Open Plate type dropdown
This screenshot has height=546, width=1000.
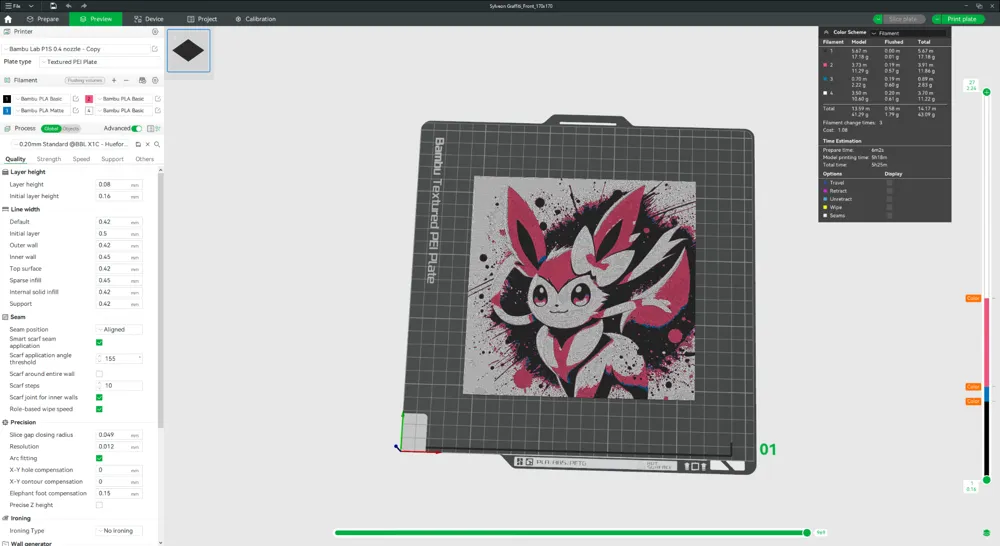(100, 62)
